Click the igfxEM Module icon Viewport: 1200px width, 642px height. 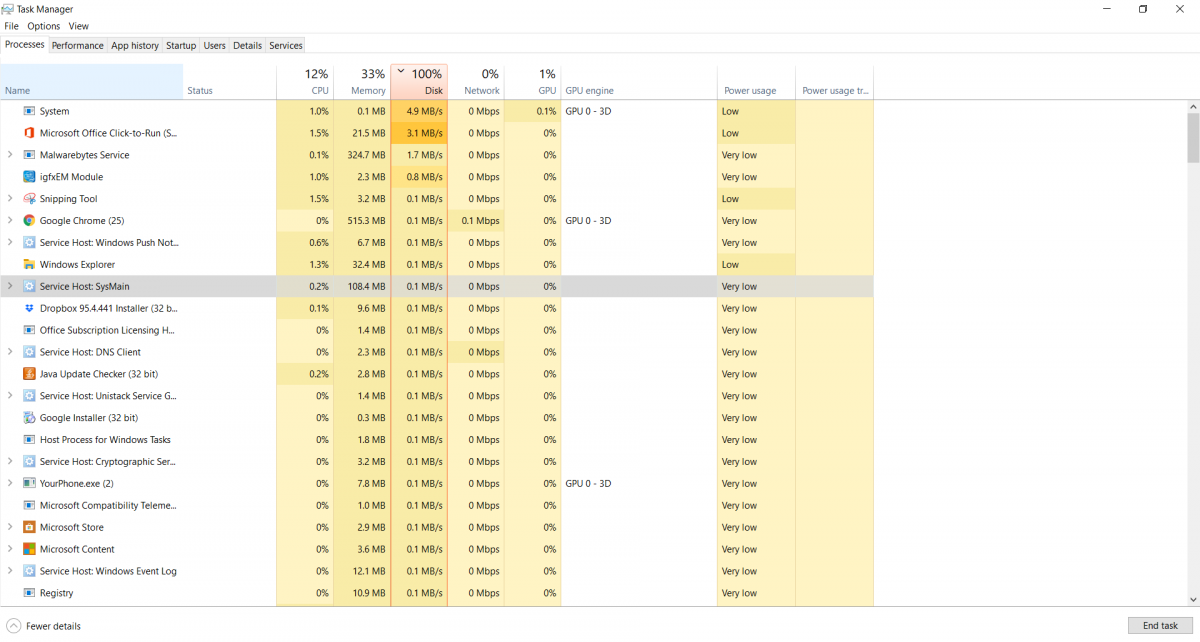tap(29, 177)
